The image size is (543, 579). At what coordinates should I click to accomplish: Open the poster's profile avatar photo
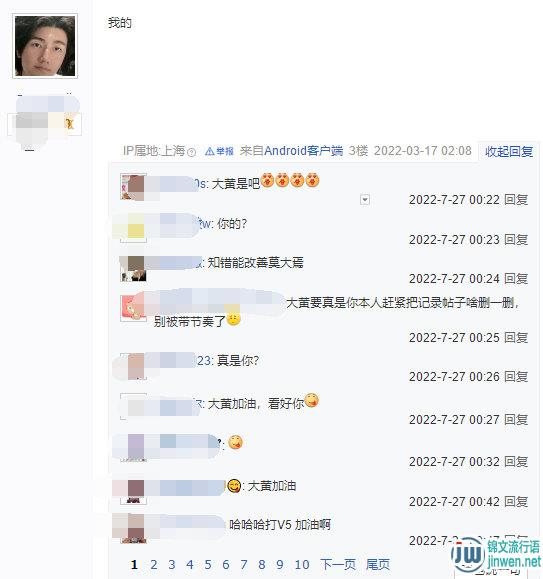[x=45, y=46]
